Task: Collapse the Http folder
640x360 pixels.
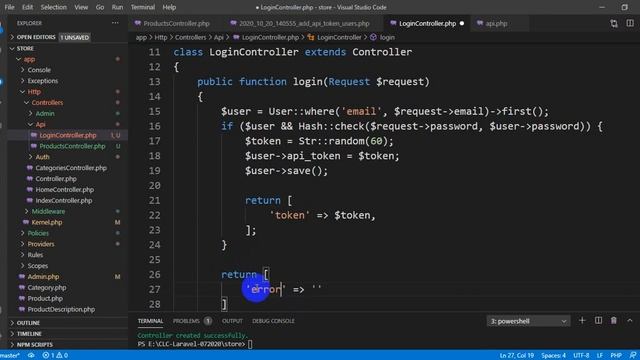Action: tap(34, 92)
